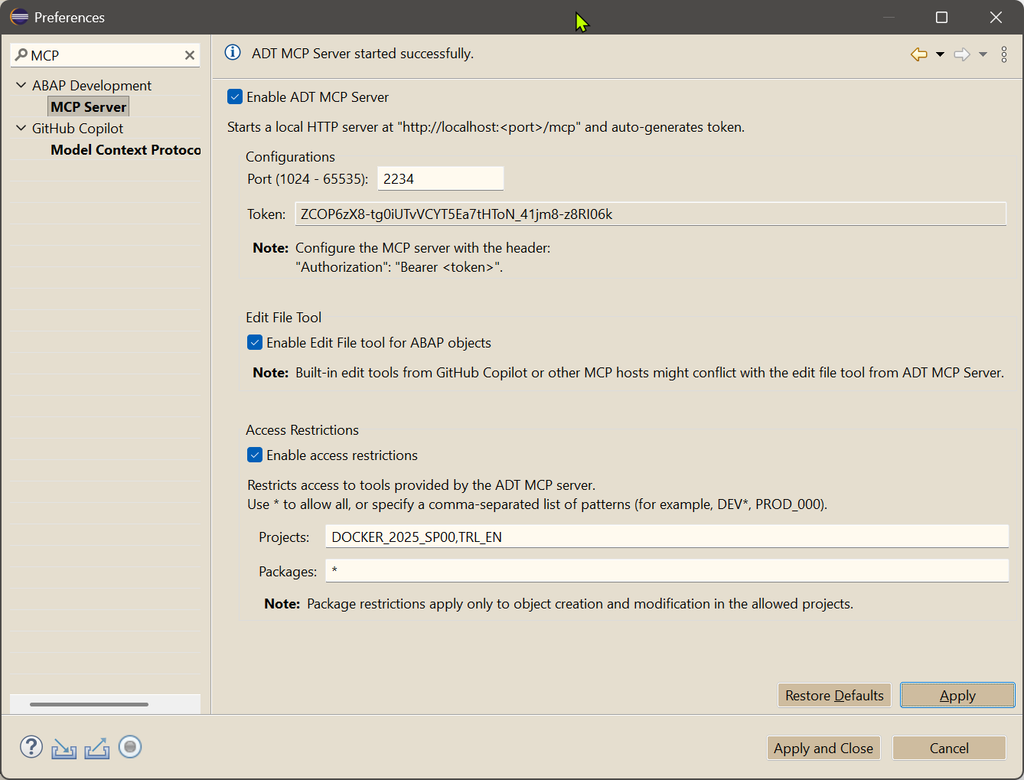Click the 'Configurations' group label
The image size is (1024, 780).
(290, 157)
